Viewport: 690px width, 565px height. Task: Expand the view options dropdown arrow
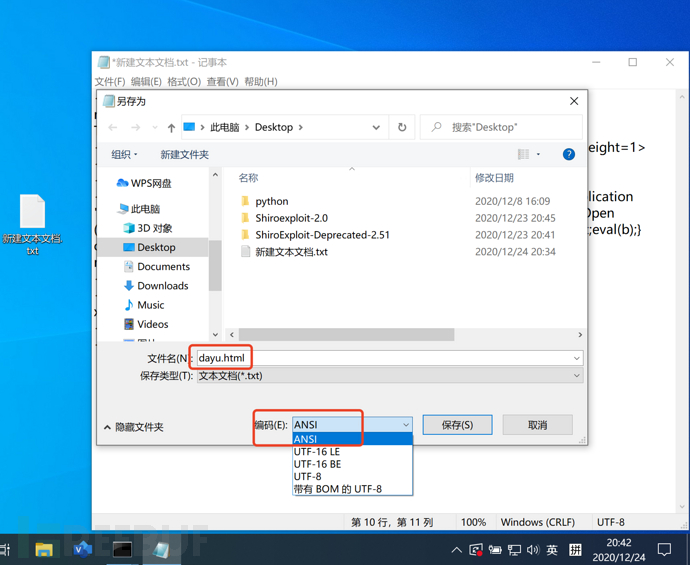[x=538, y=154]
